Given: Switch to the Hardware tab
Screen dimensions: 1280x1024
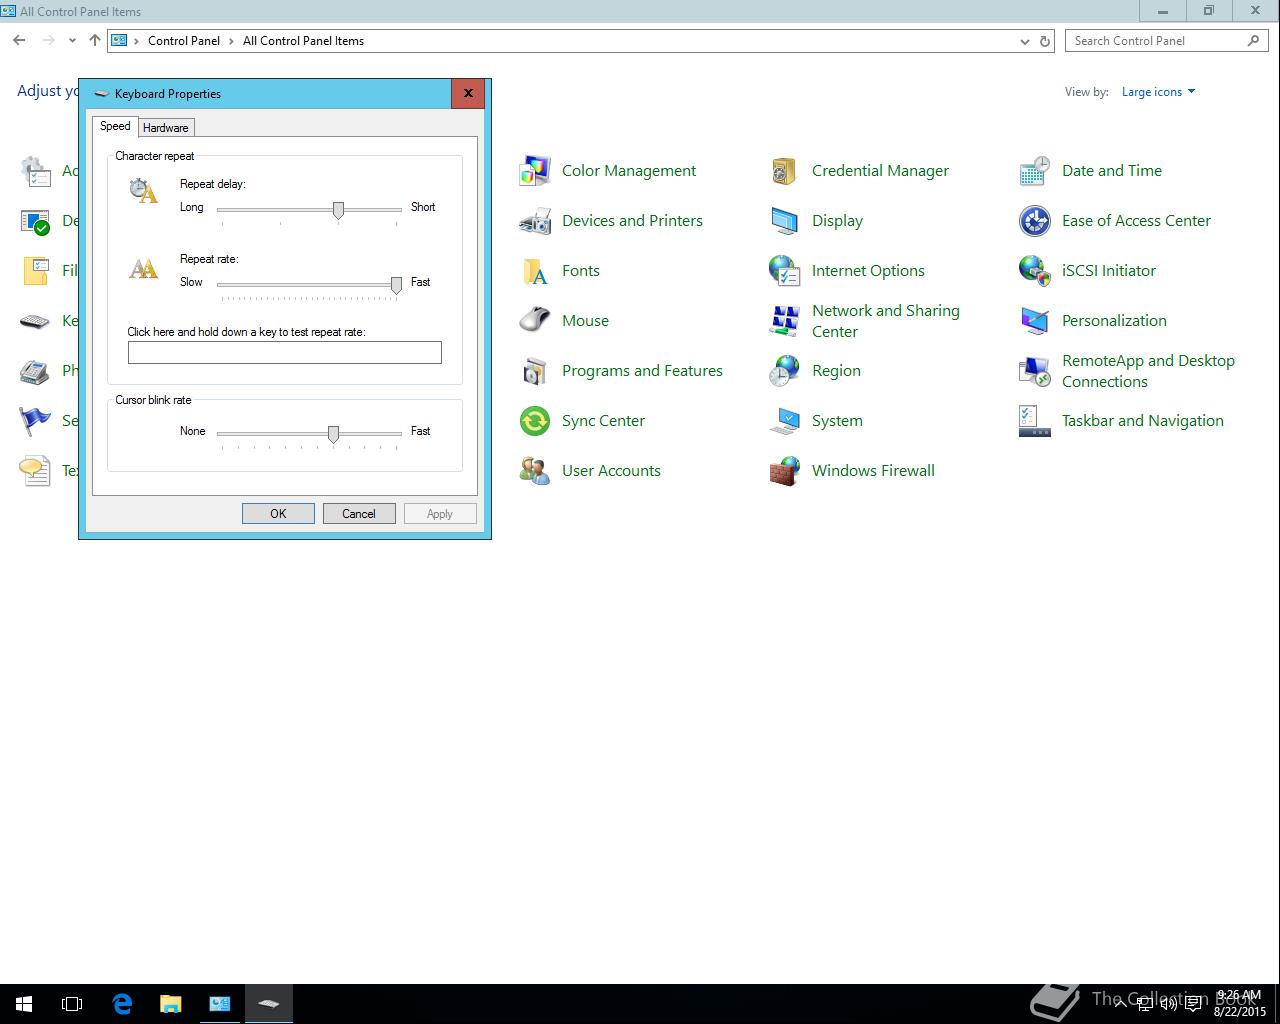Looking at the screenshot, I should (x=166, y=128).
